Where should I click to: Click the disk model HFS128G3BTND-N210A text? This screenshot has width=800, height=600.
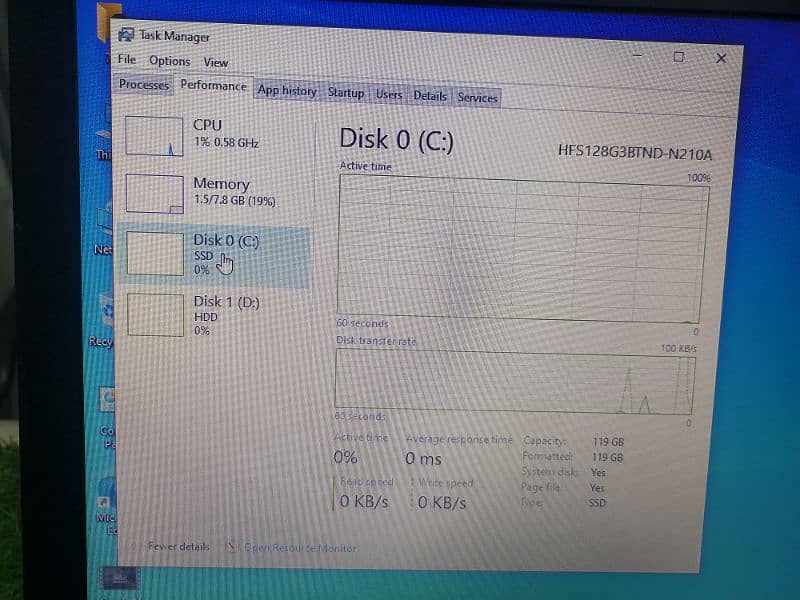[635, 152]
